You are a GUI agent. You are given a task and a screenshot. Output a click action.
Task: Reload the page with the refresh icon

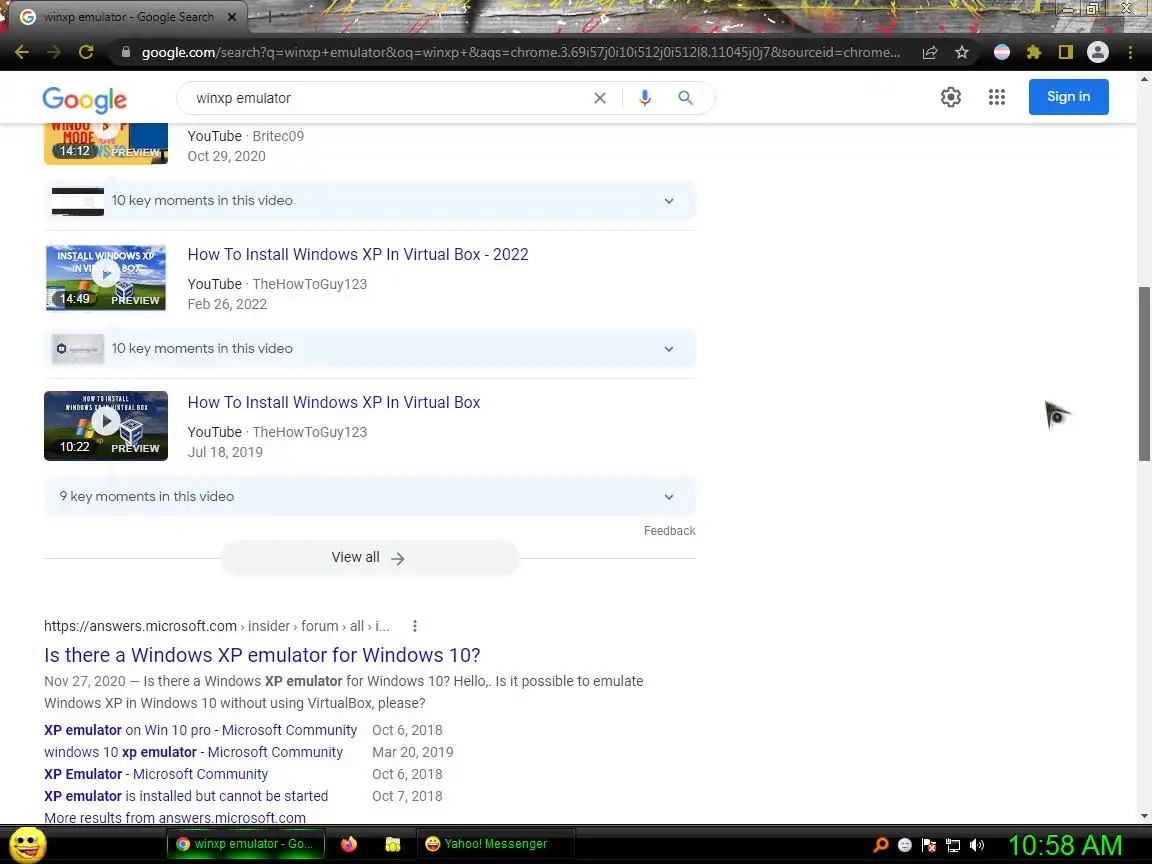[x=86, y=52]
